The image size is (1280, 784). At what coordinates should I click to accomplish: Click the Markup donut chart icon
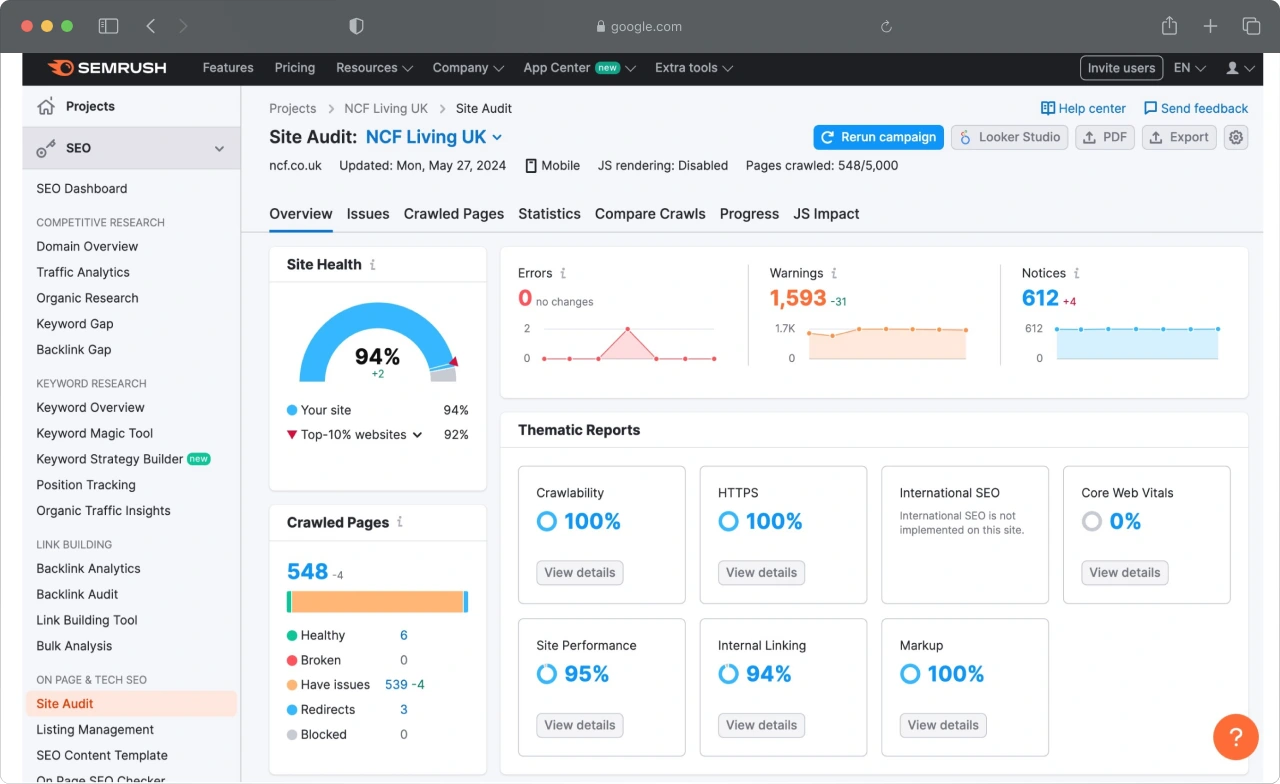coord(910,674)
